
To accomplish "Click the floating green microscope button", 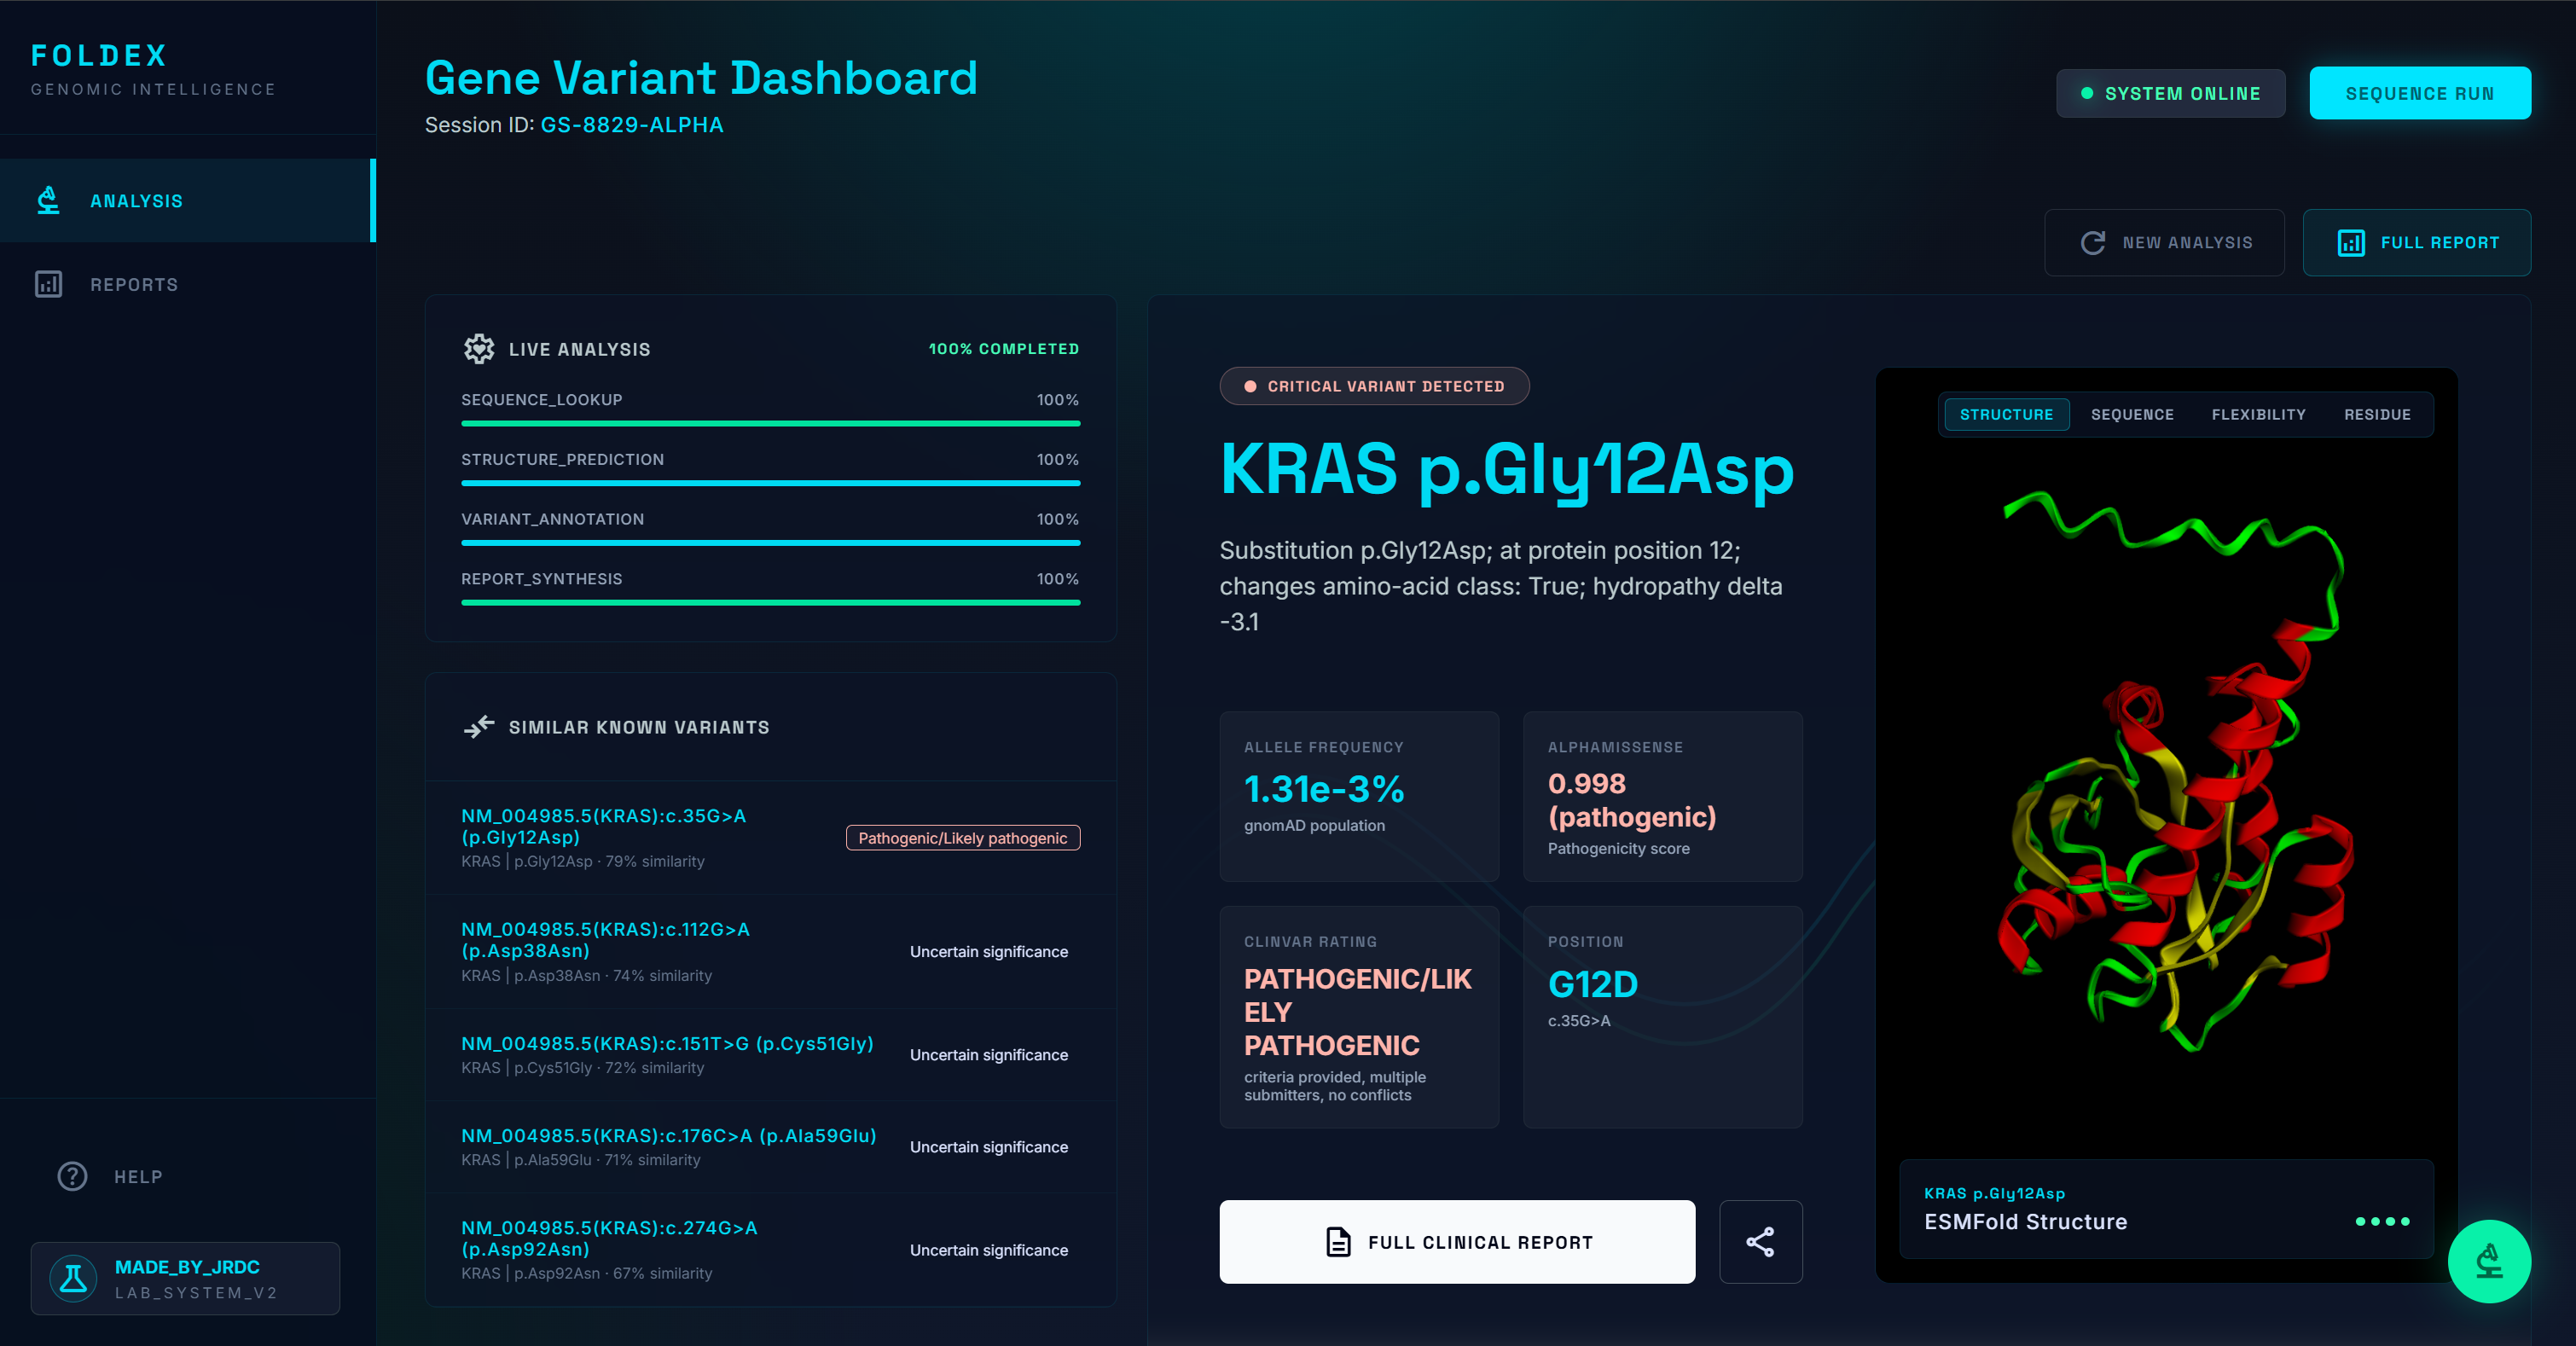I will (x=2488, y=1261).
